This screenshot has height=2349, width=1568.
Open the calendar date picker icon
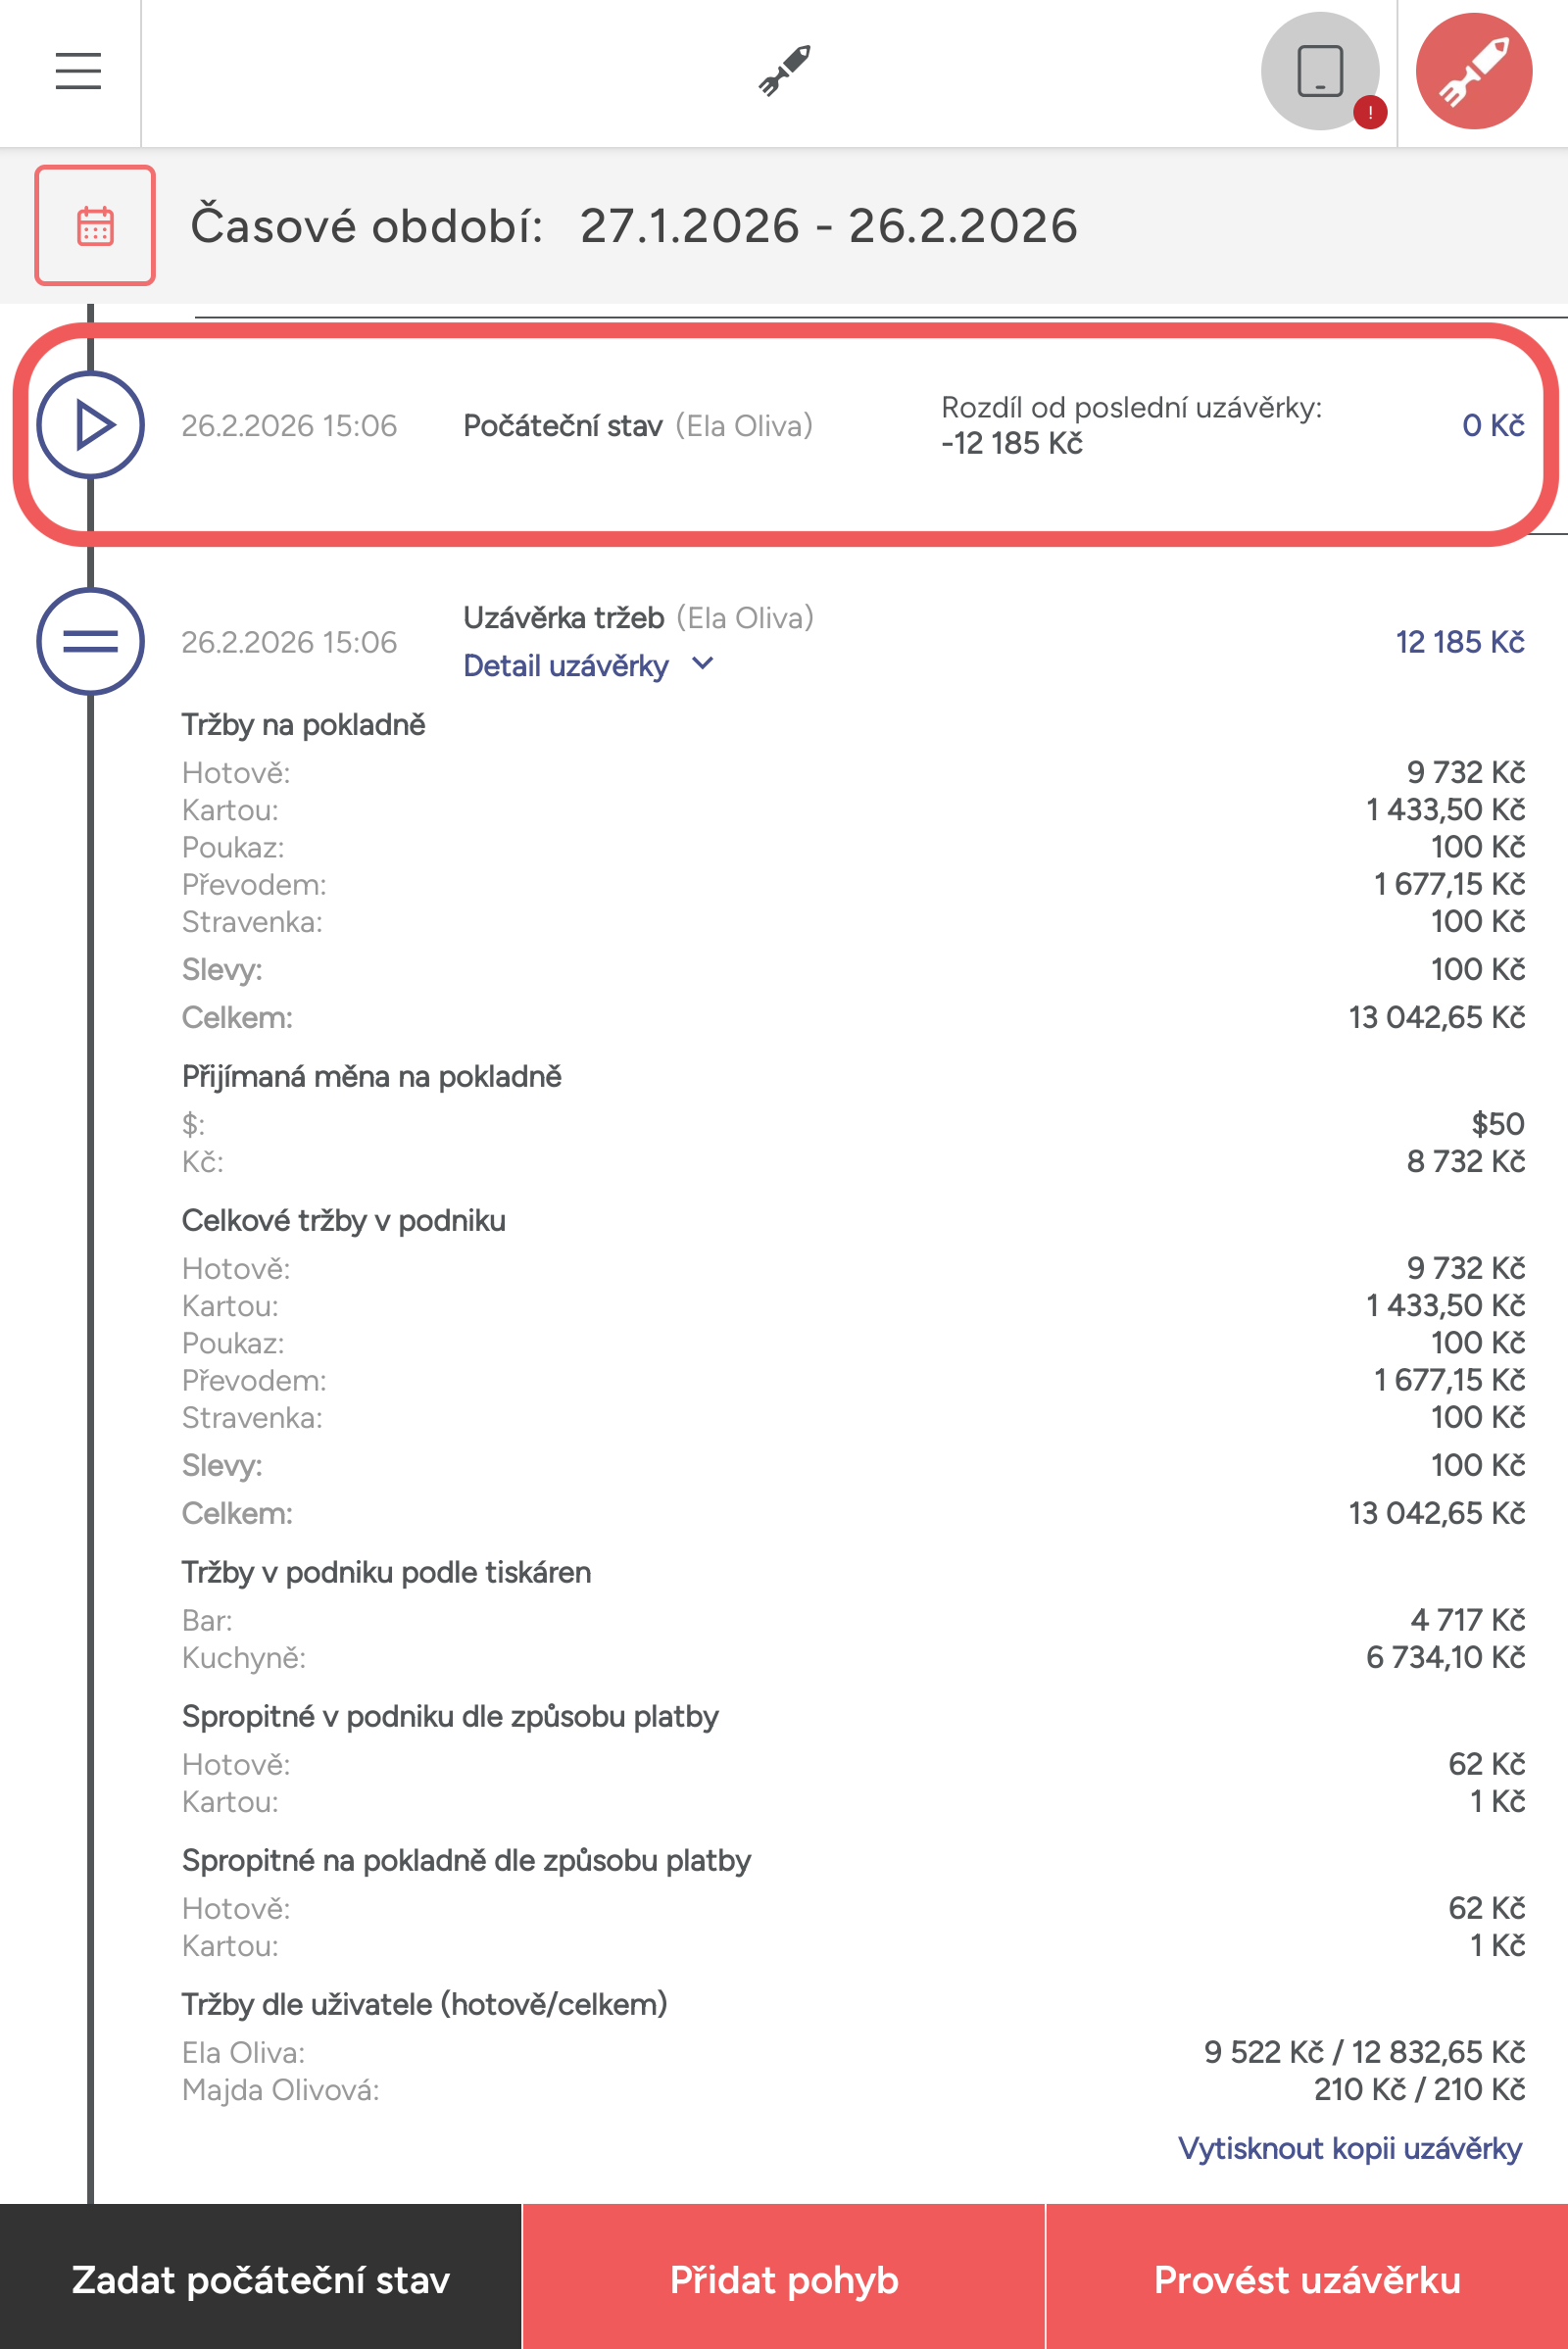click(x=95, y=226)
